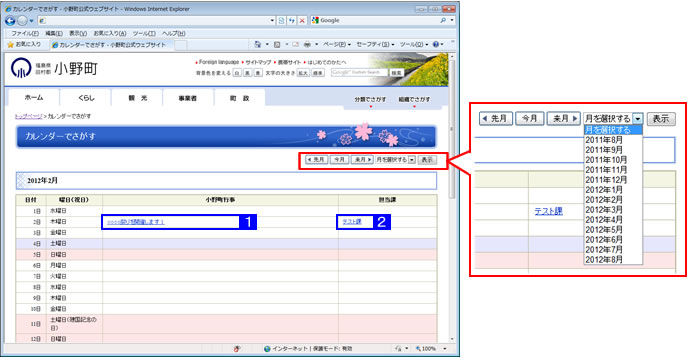Open the ページ(P) command bar menu
691x364 pixels.
coord(337,45)
